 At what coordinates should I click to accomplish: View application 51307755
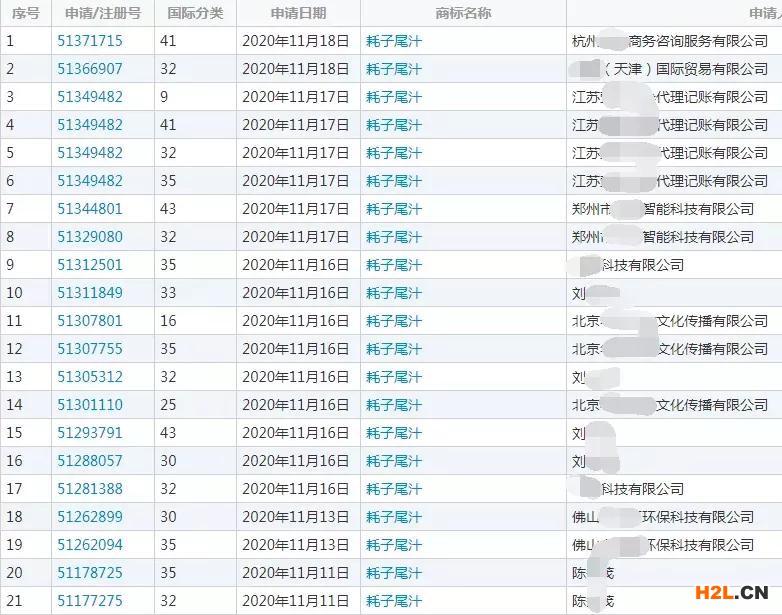click(x=90, y=349)
